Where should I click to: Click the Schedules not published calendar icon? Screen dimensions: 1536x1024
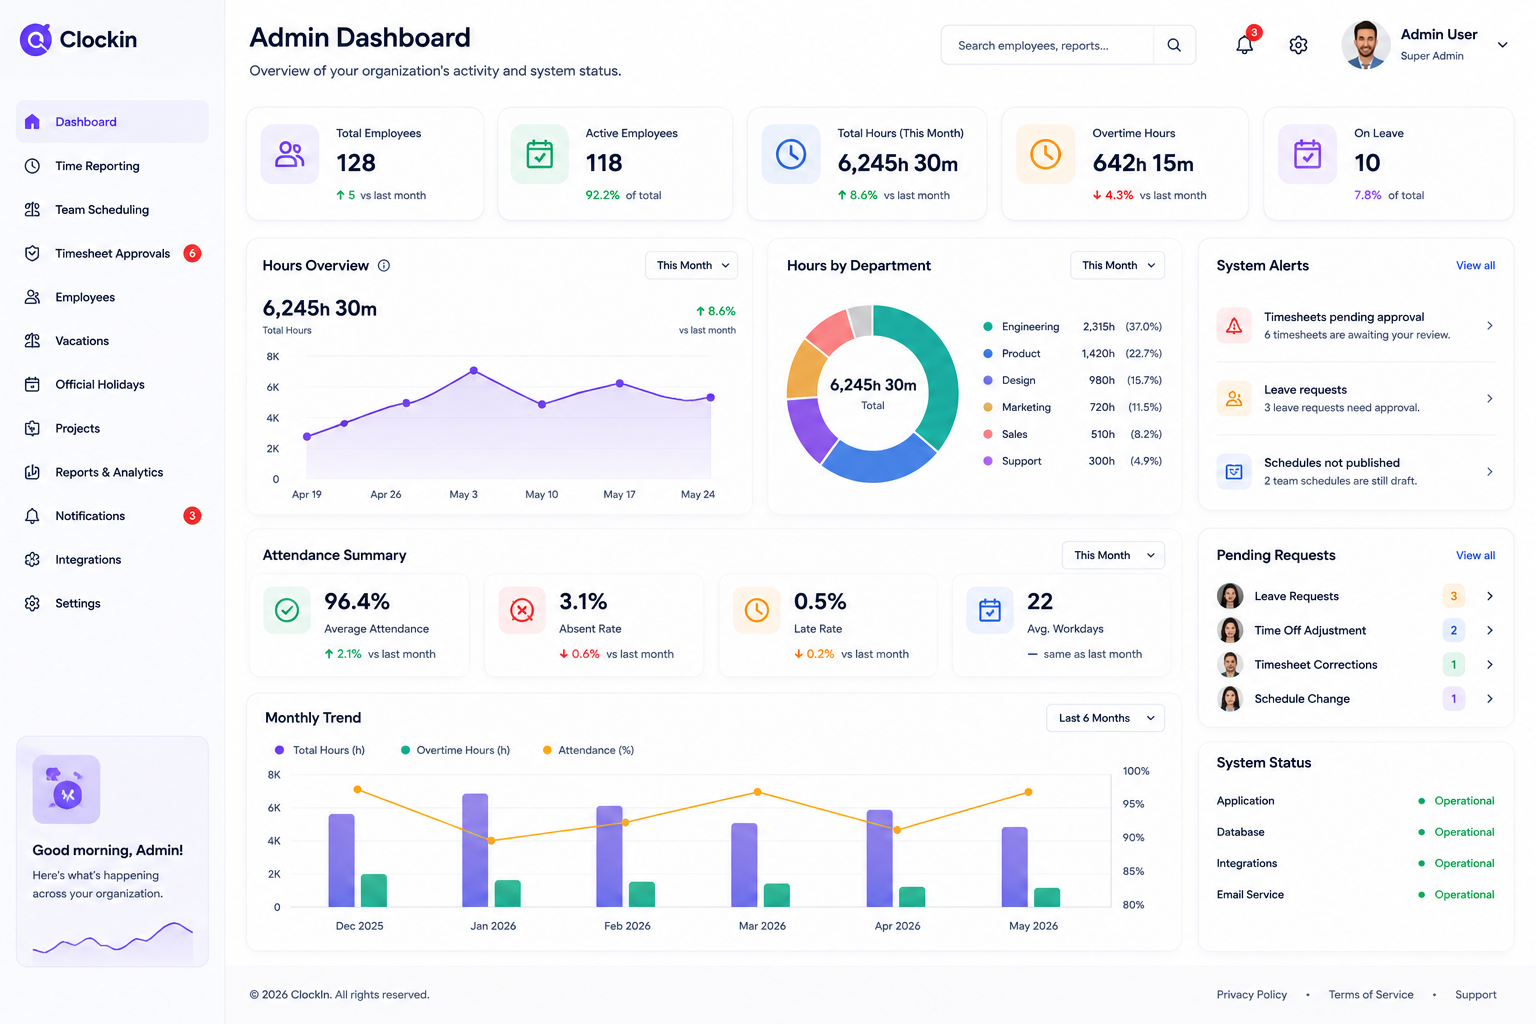[x=1234, y=471]
